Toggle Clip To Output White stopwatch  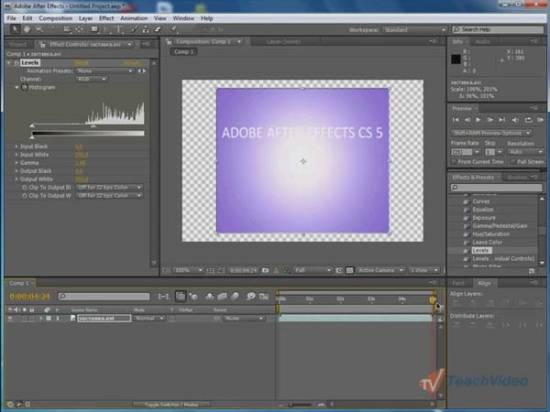[24, 196]
